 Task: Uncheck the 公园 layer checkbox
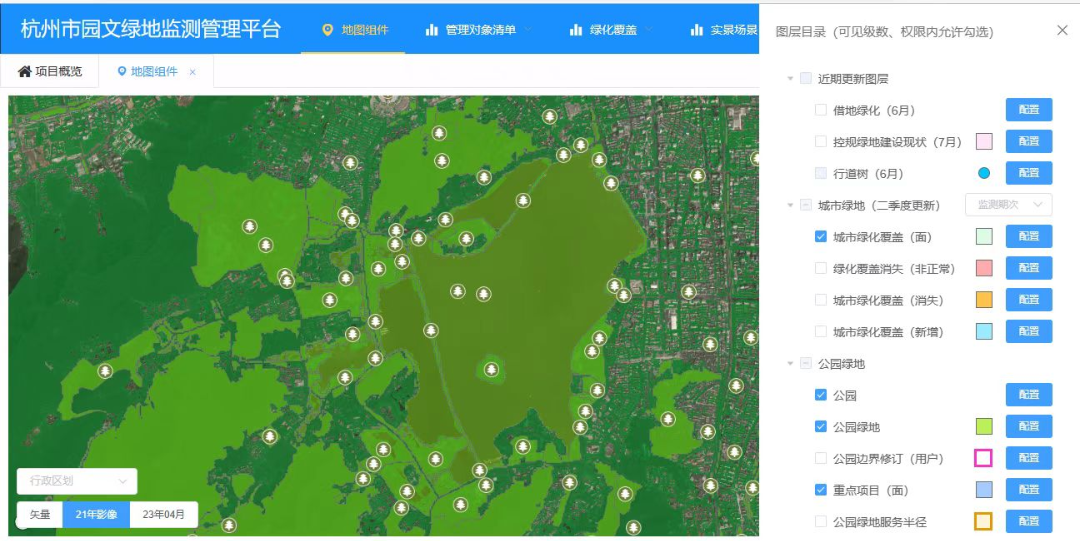click(x=821, y=396)
